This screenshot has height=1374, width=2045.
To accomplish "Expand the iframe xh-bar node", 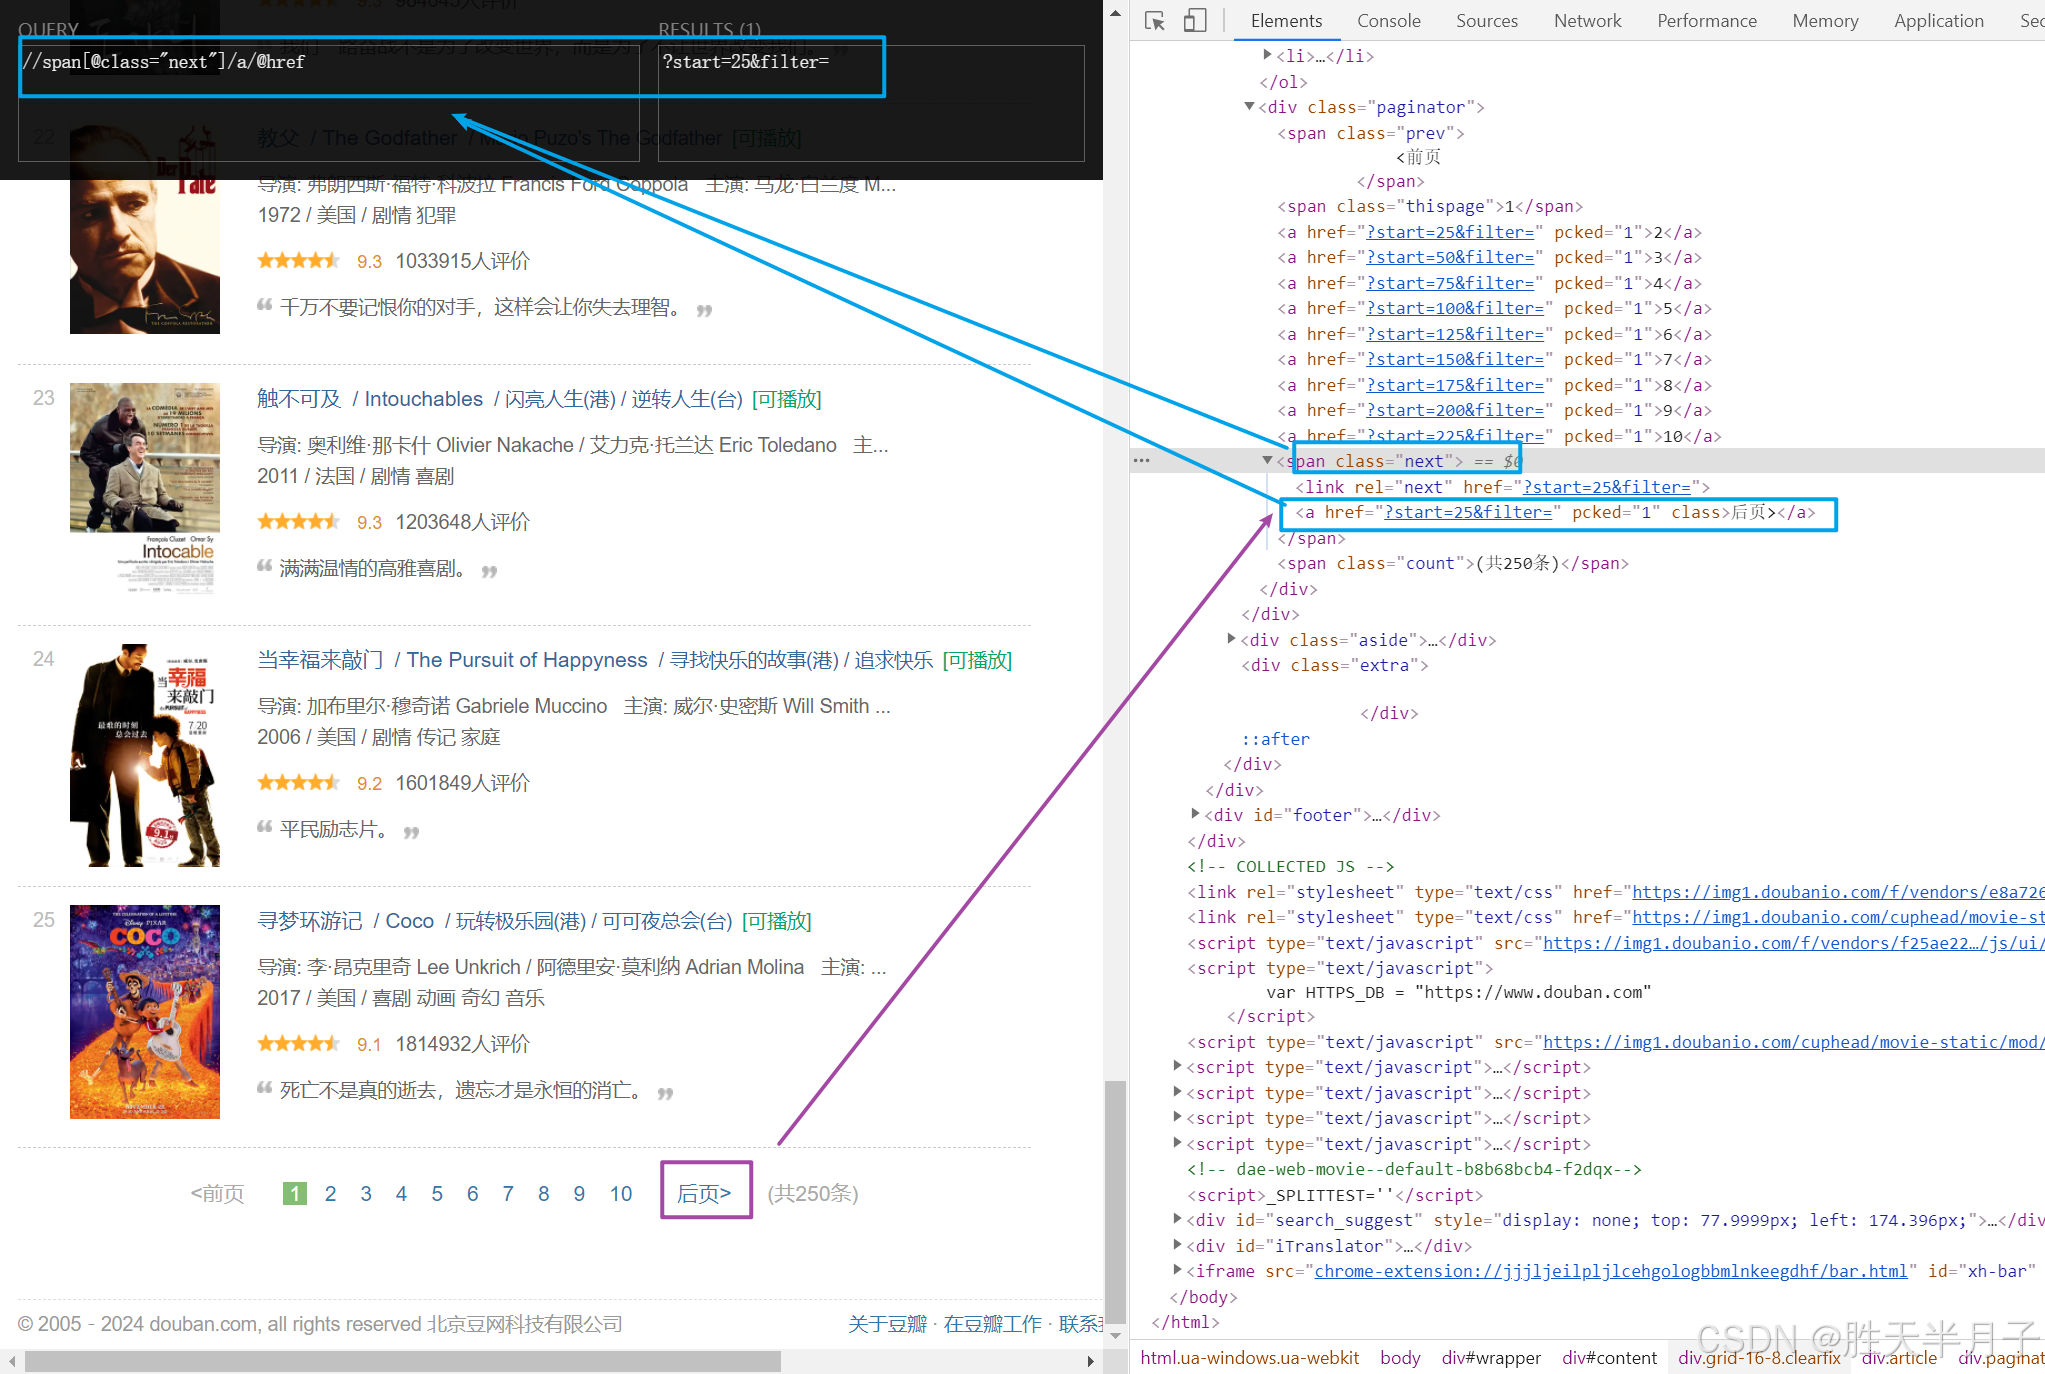I will 1177,1270.
